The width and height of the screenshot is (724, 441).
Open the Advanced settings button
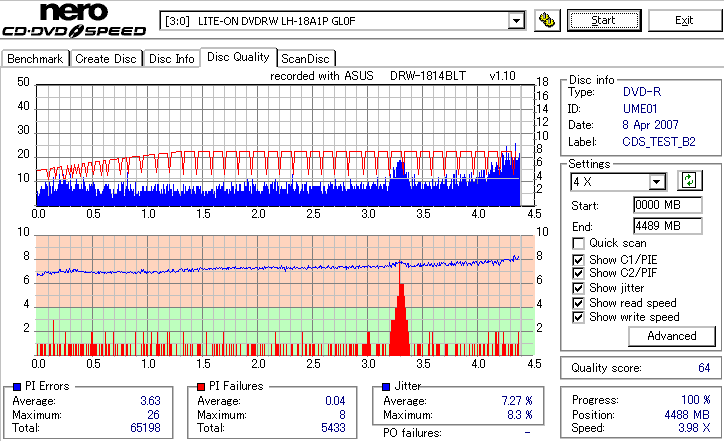(x=671, y=336)
